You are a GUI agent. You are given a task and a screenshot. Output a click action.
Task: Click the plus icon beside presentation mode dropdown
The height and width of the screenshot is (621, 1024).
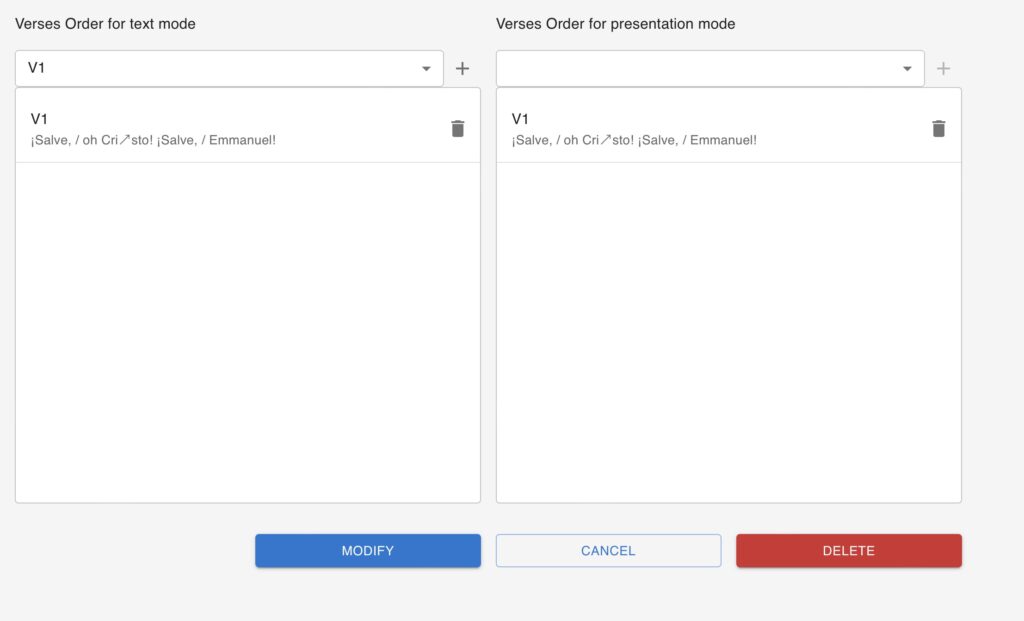(x=943, y=69)
